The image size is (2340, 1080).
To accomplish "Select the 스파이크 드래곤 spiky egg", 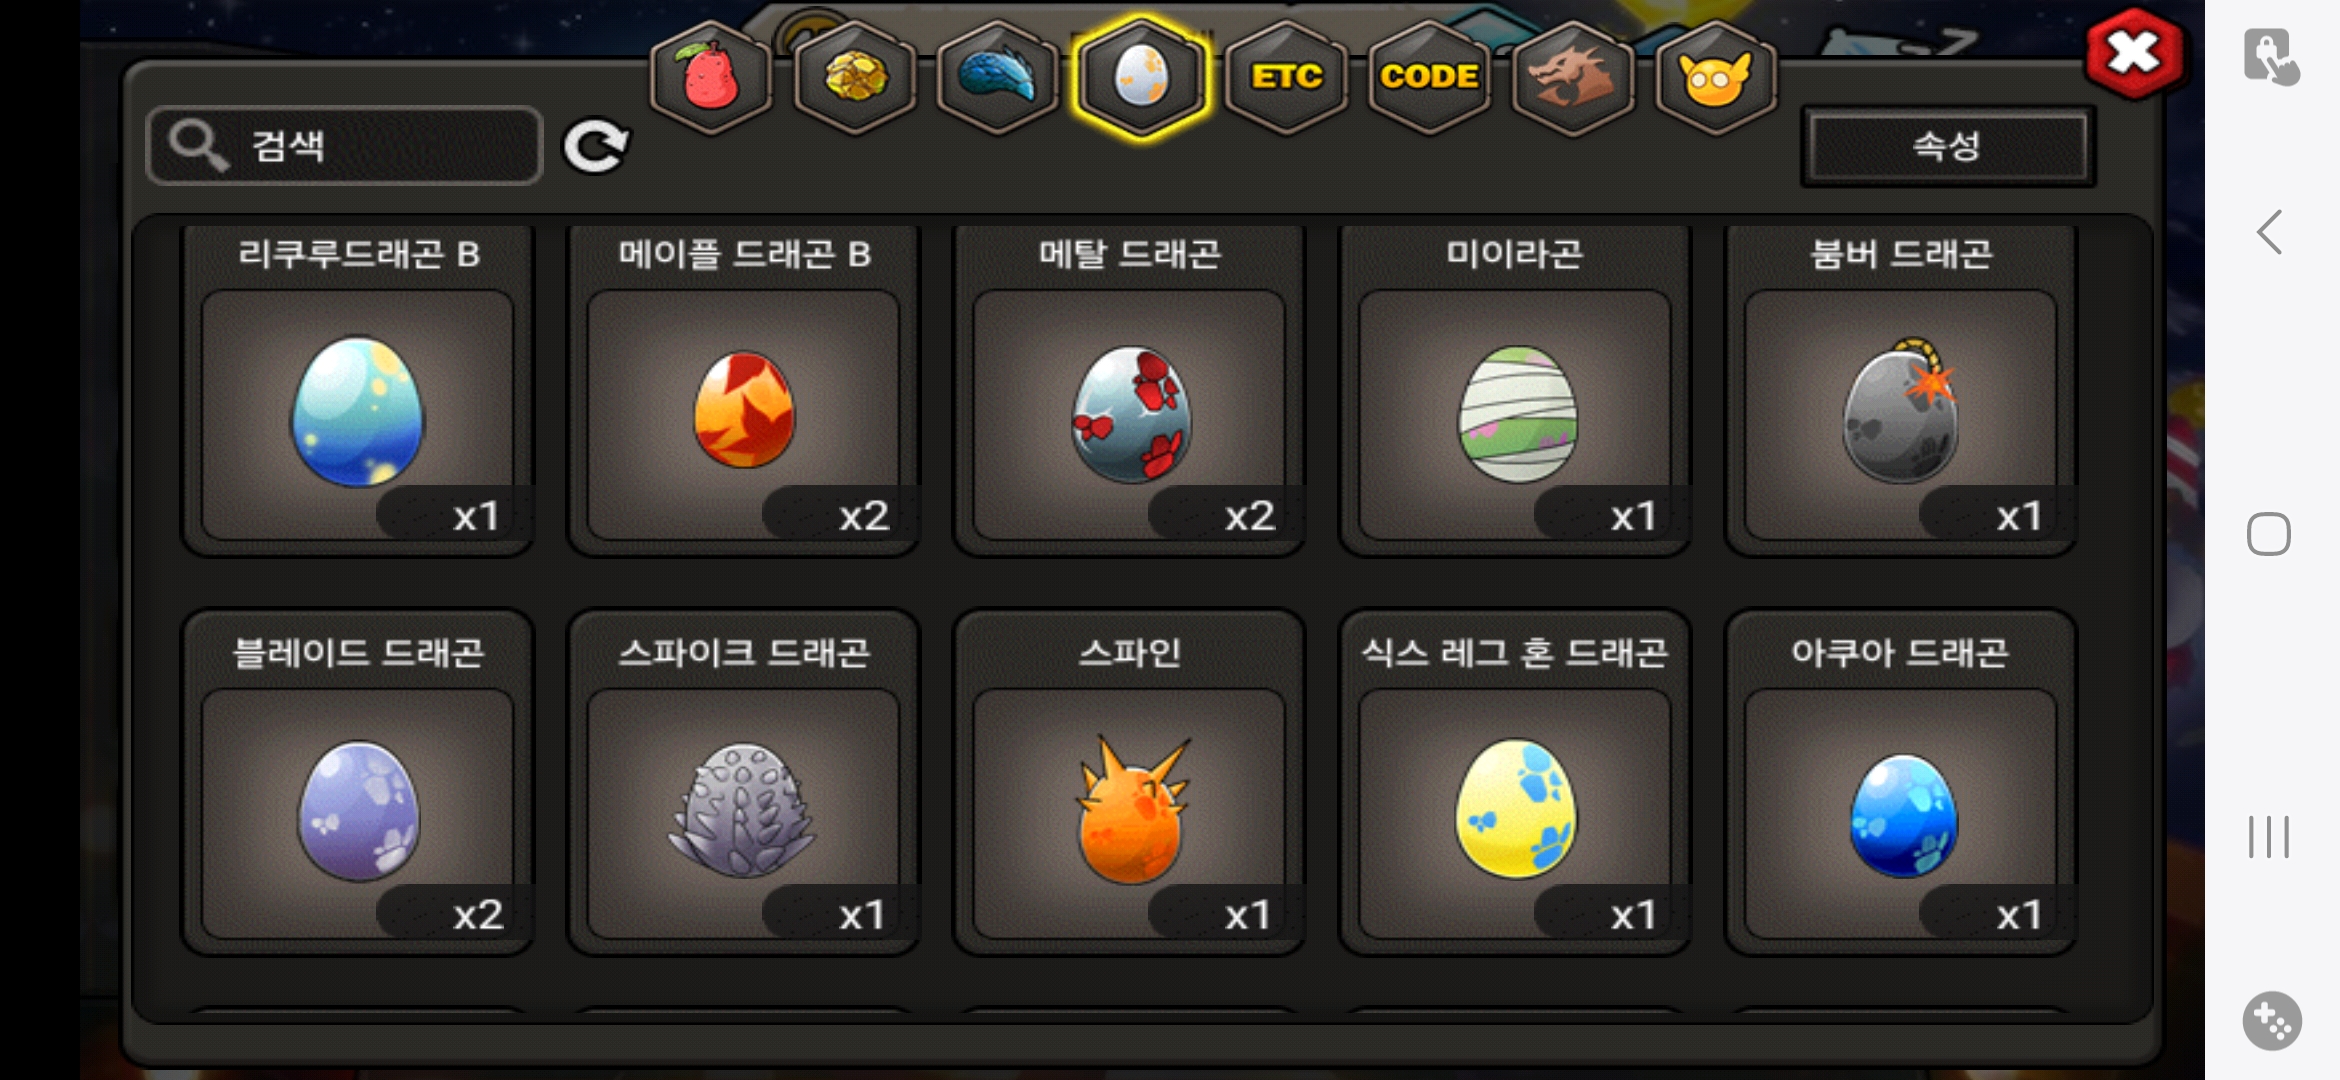I will click(744, 782).
